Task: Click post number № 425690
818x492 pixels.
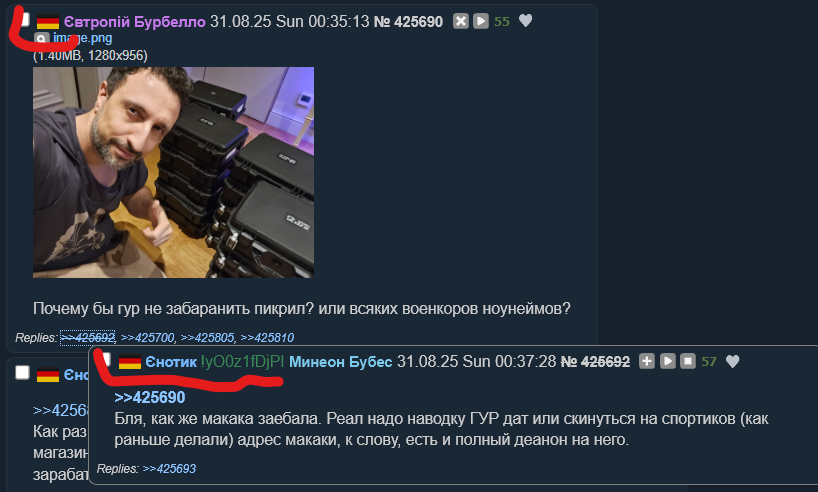Action: [x=408, y=21]
